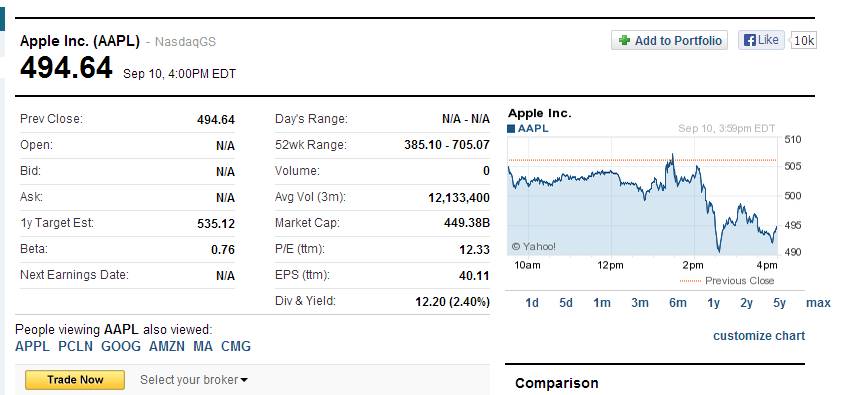Open the AMZN ticker link
This screenshot has height=395, width=846.
167,346
